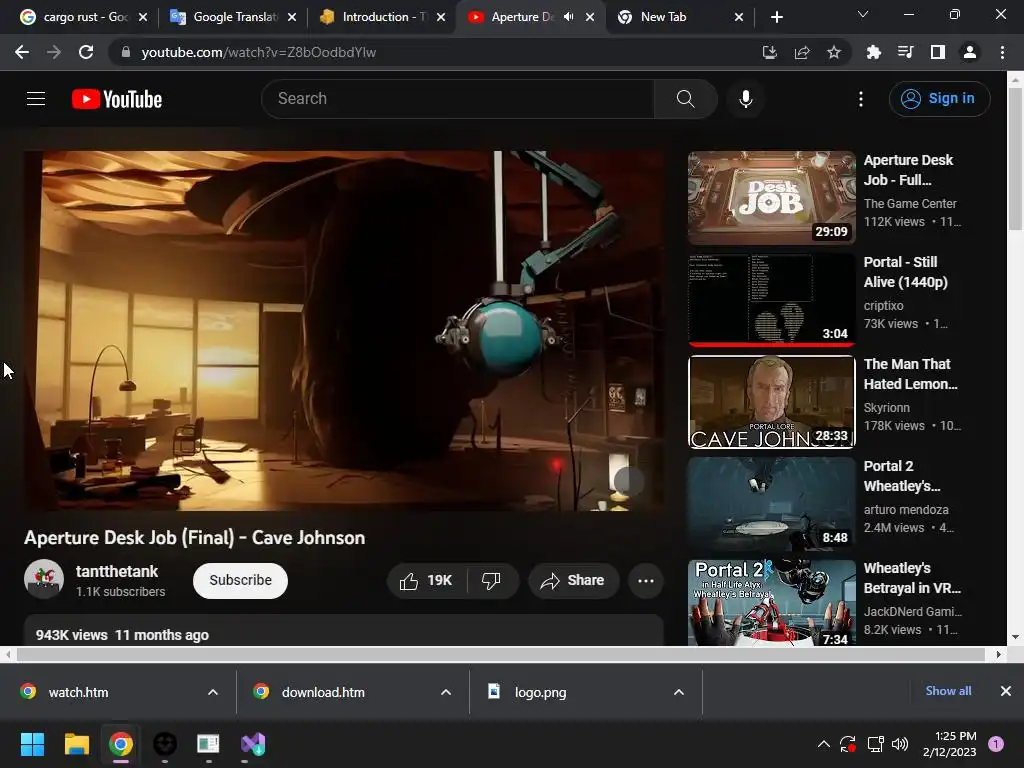Toggle Chrome side panel

938,52
